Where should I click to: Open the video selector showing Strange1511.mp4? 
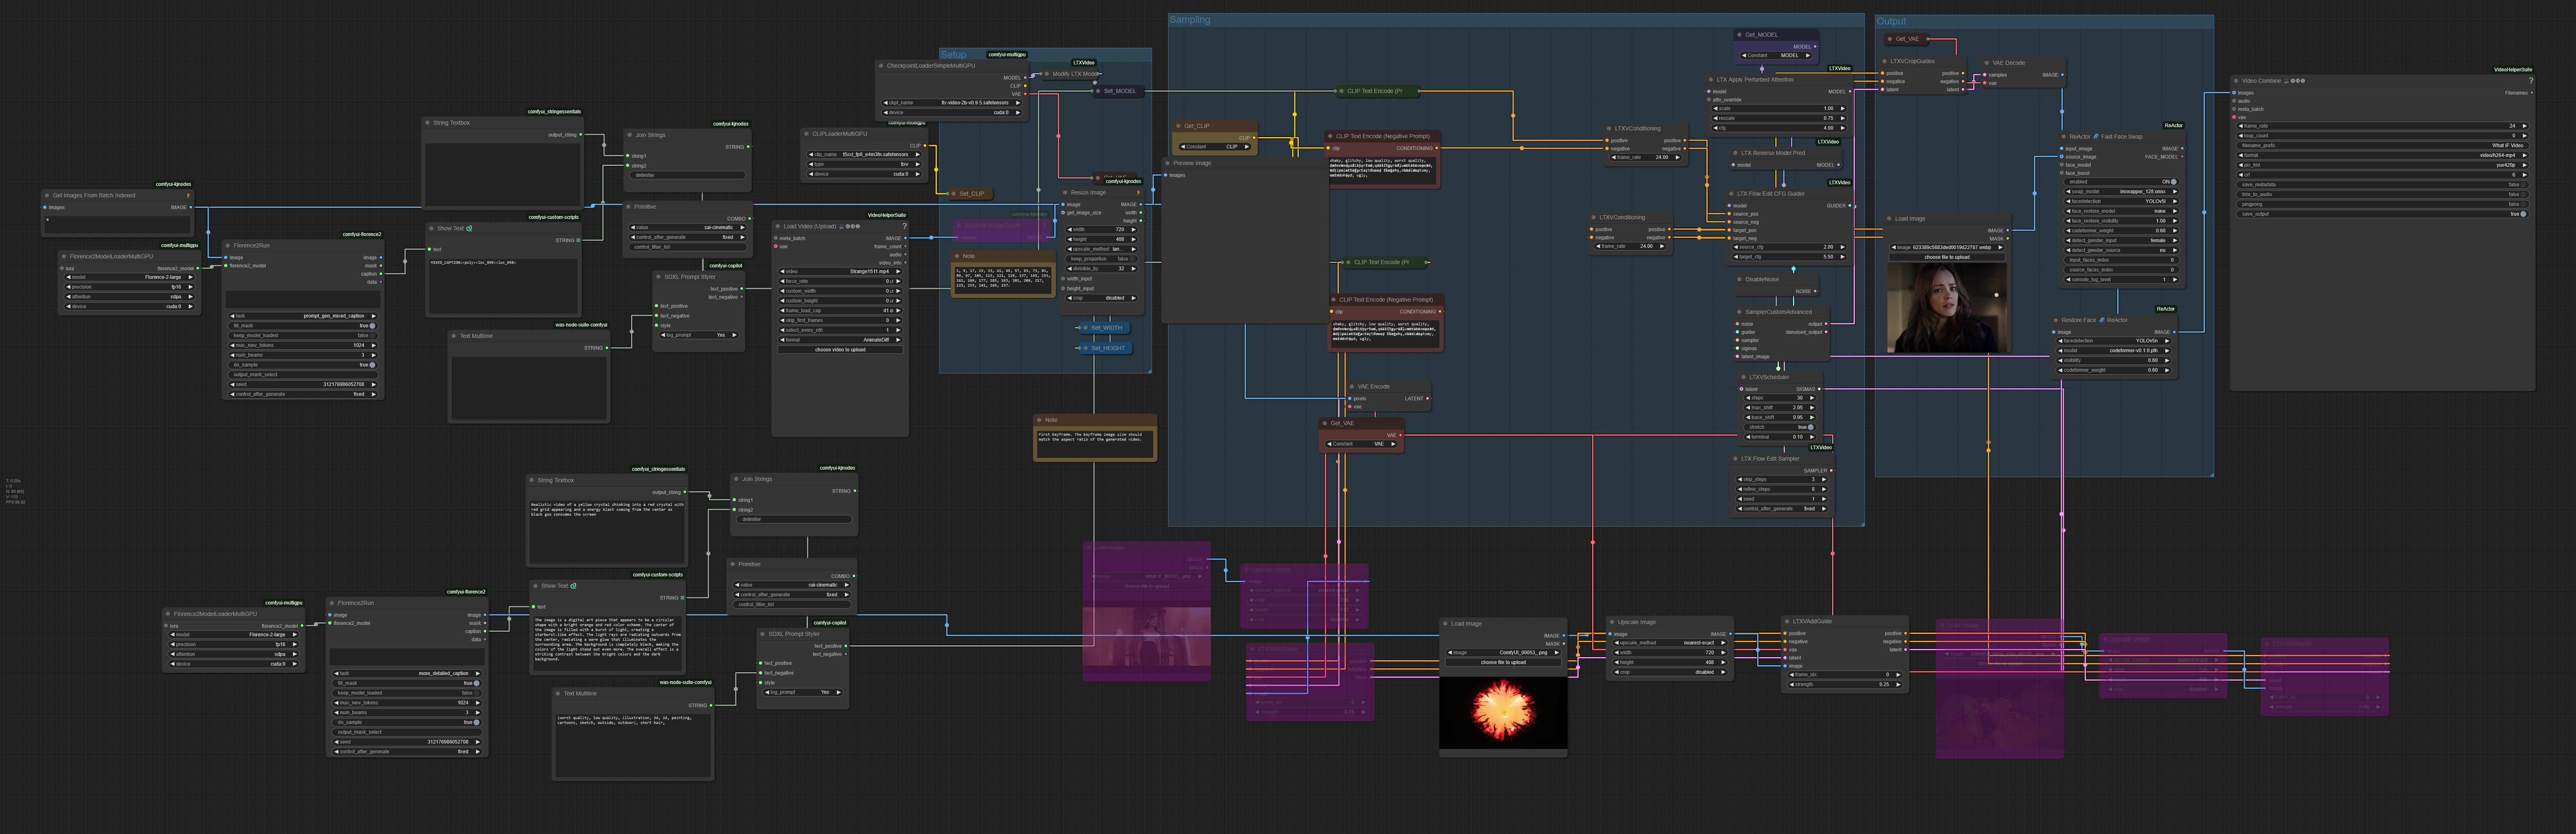(x=840, y=271)
